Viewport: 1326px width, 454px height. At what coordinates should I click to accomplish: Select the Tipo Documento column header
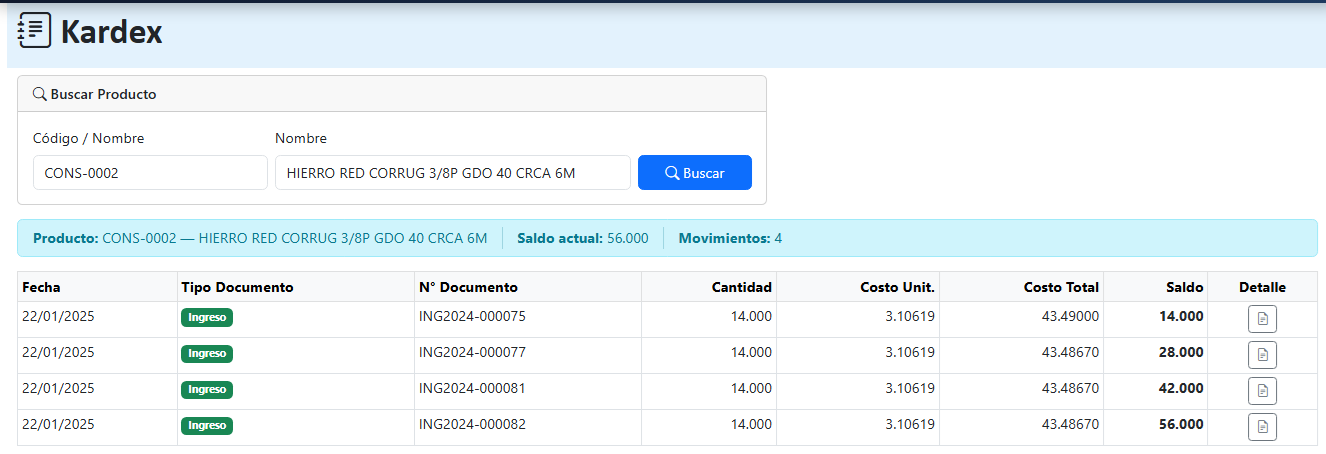[x=237, y=287]
